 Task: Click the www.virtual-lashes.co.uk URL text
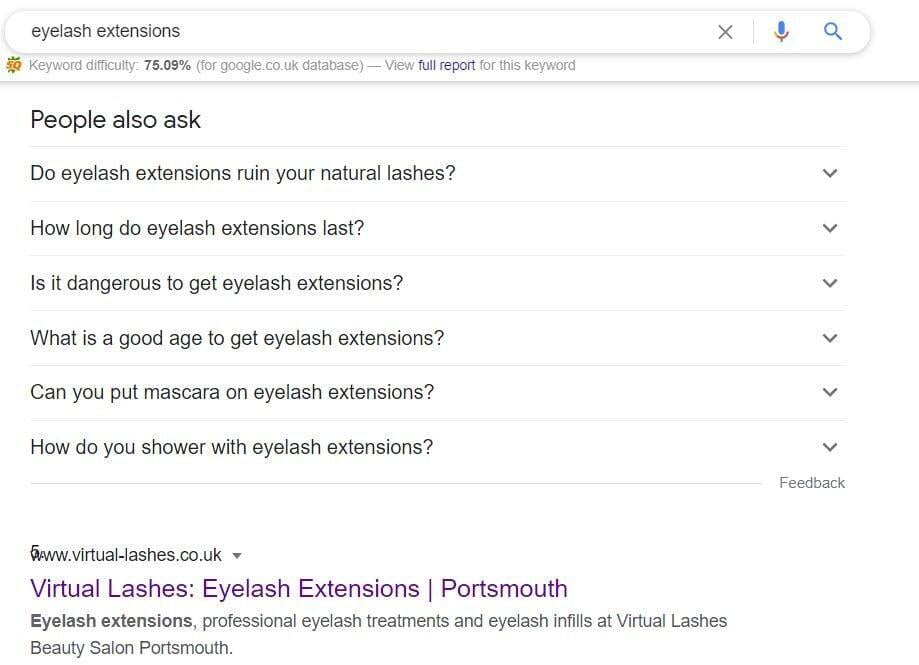130,555
